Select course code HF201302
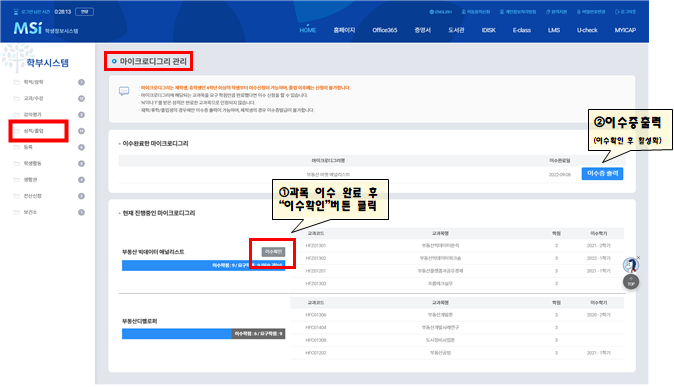 (316, 258)
